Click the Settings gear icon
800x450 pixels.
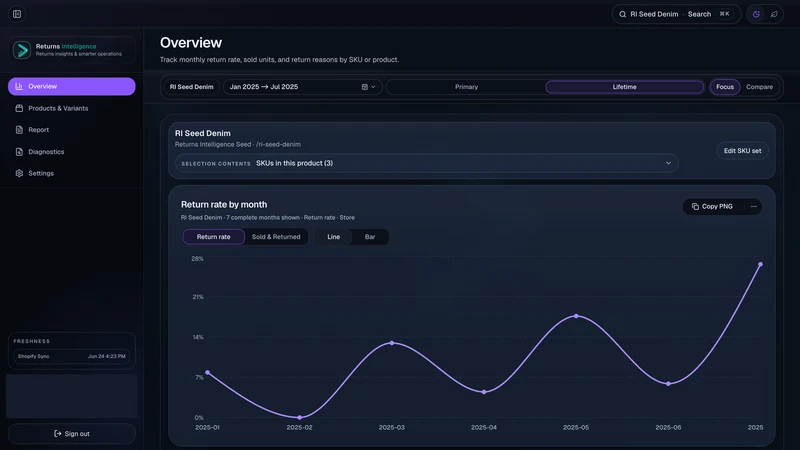coord(19,173)
